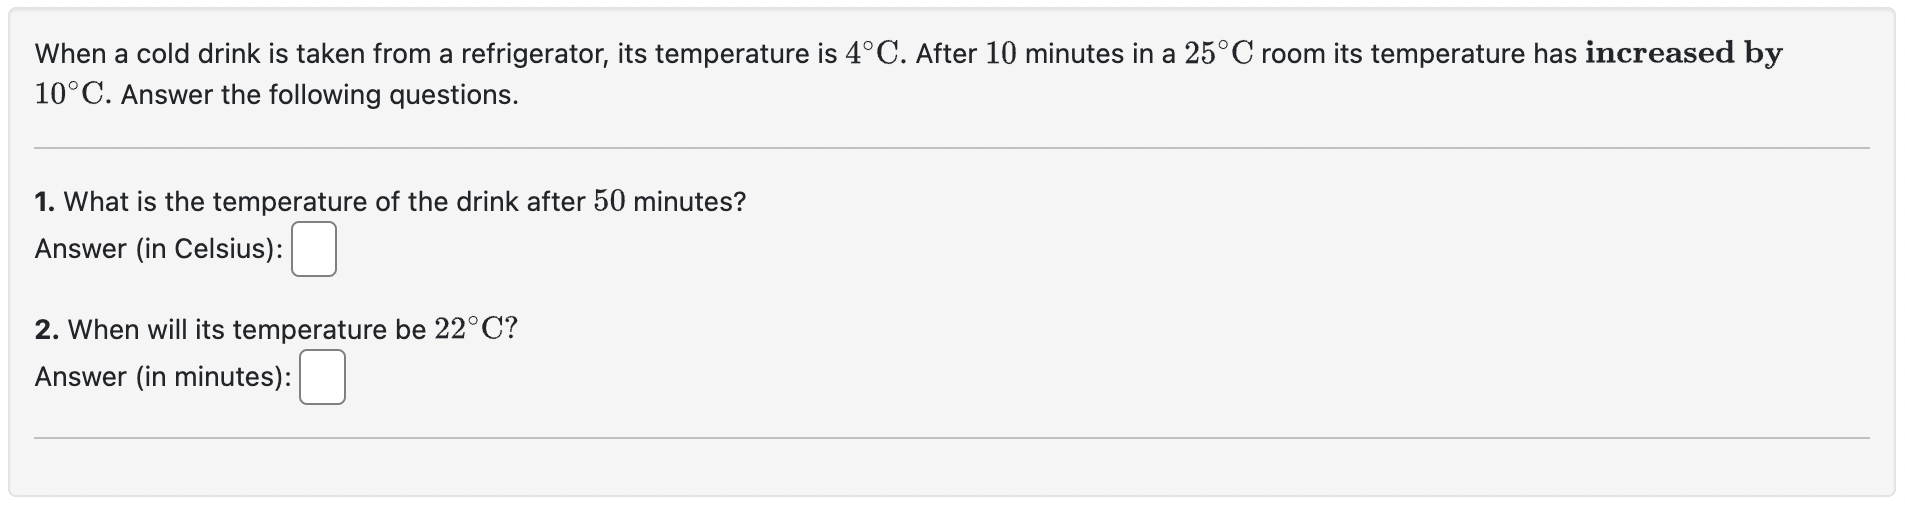
Task: Click the bold '1.' question number
Action: coord(44,202)
